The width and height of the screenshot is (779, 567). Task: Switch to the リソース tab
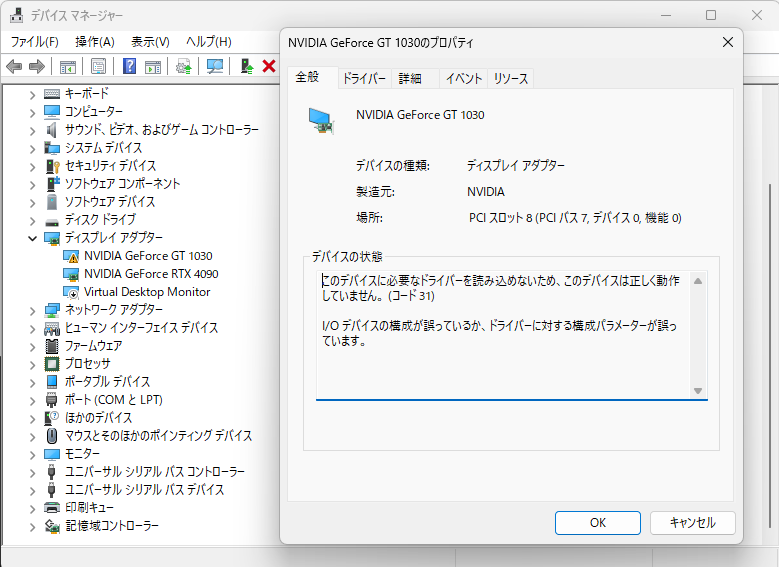(x=511, y=79)
